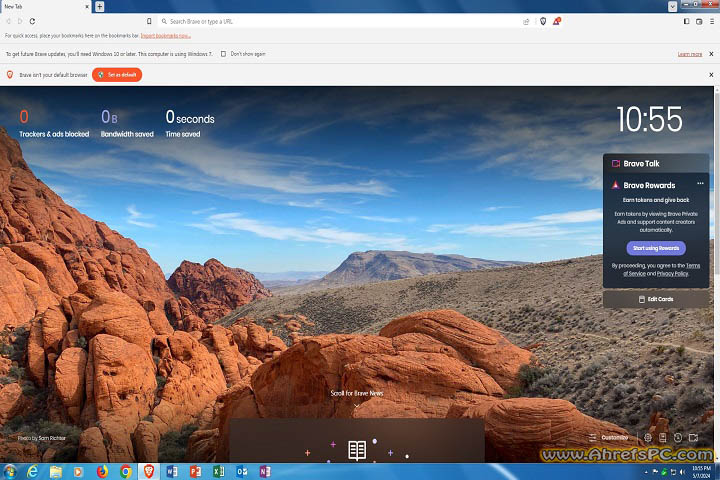The width and height of the screenshot is (720, 480).
Task: Click the volume speaker tray icon
Action: 682,472
